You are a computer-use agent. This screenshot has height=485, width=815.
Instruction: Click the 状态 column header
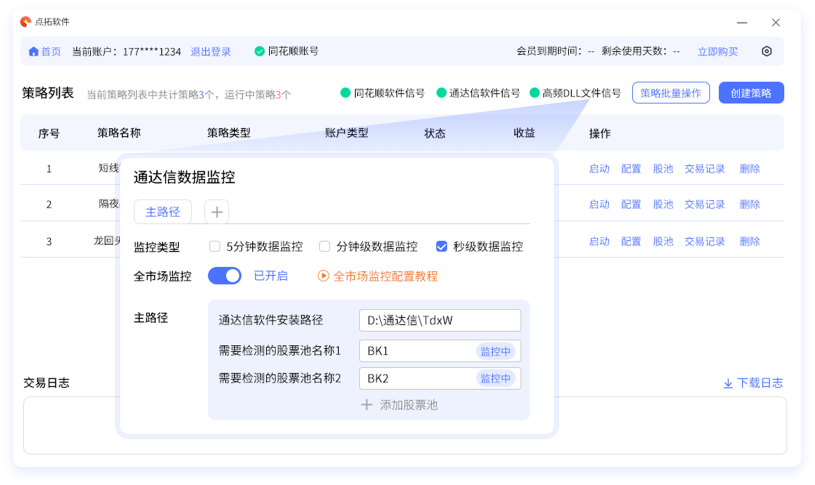pos(435,134)
